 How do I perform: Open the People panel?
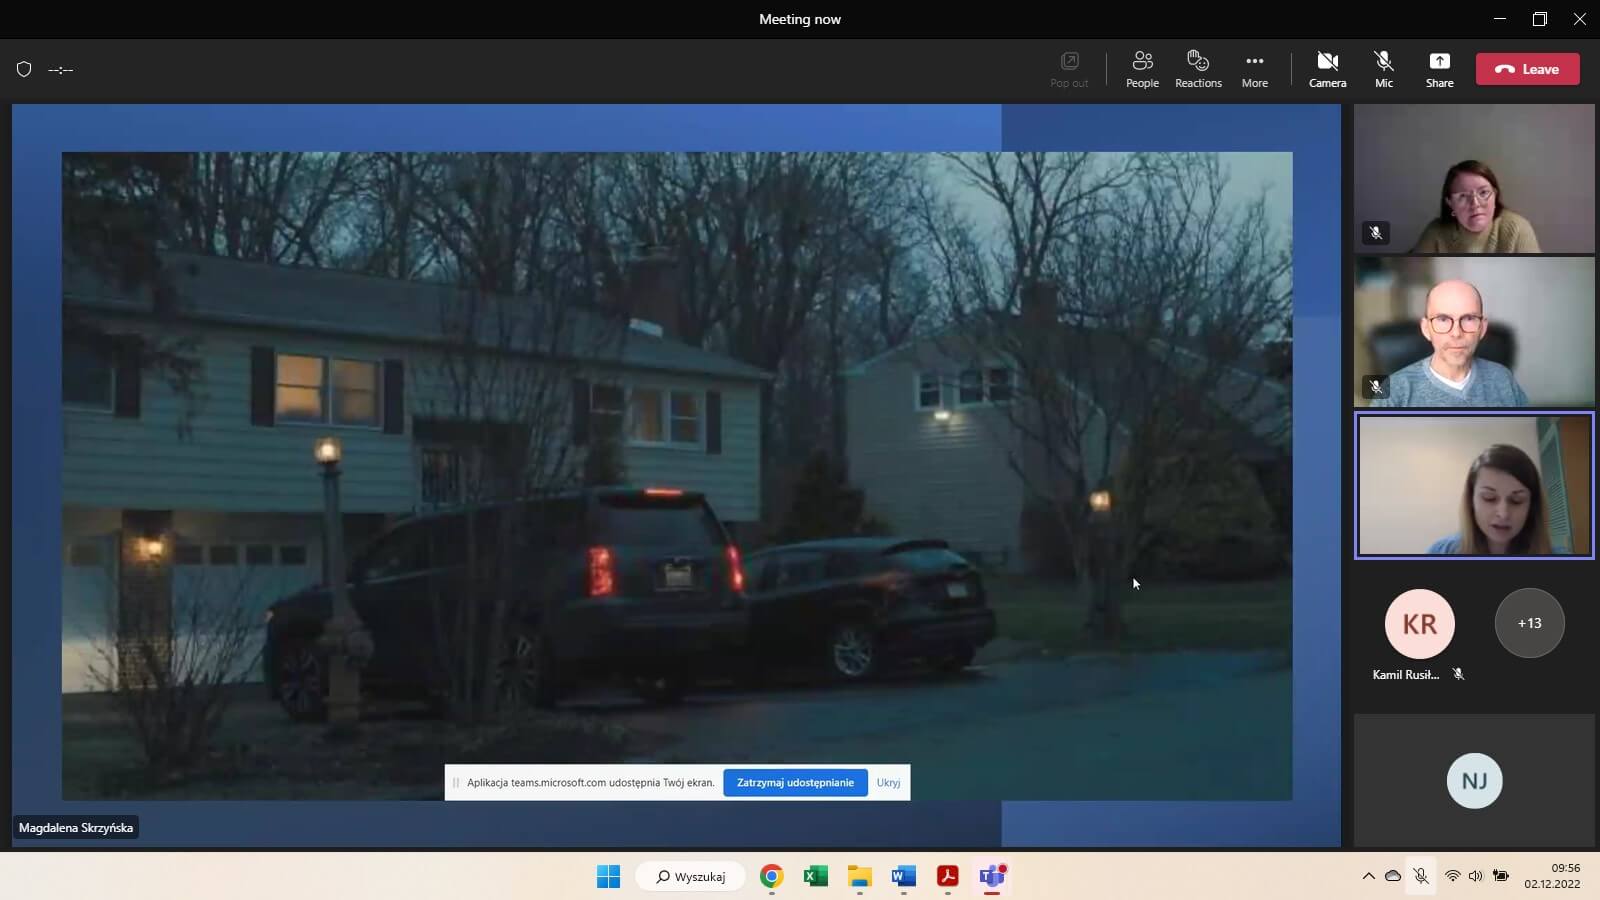[x=1142, y=69]
